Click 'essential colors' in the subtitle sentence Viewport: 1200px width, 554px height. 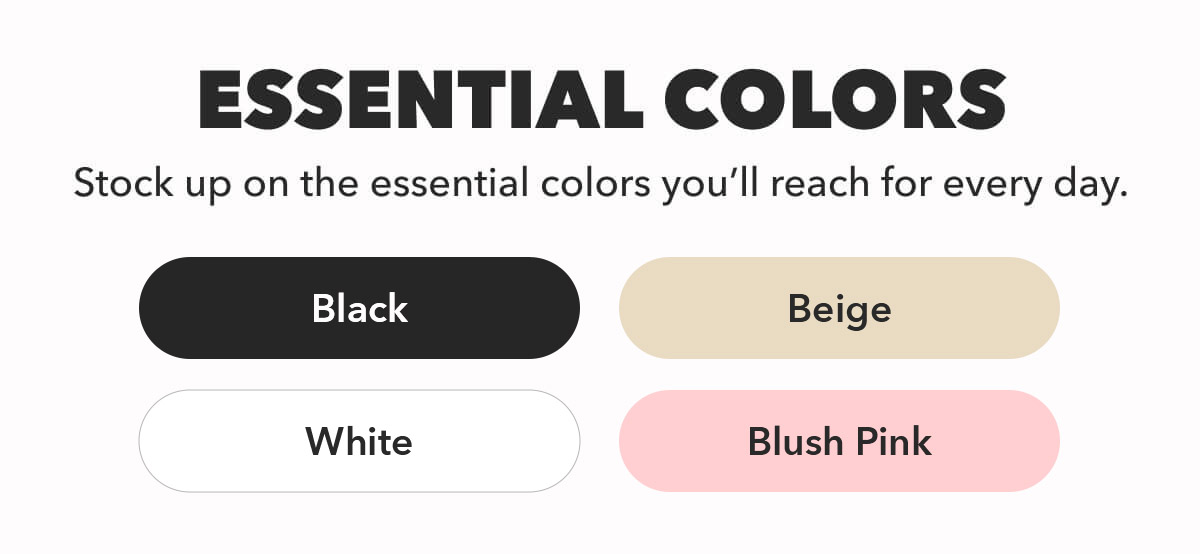coord(512,185)
